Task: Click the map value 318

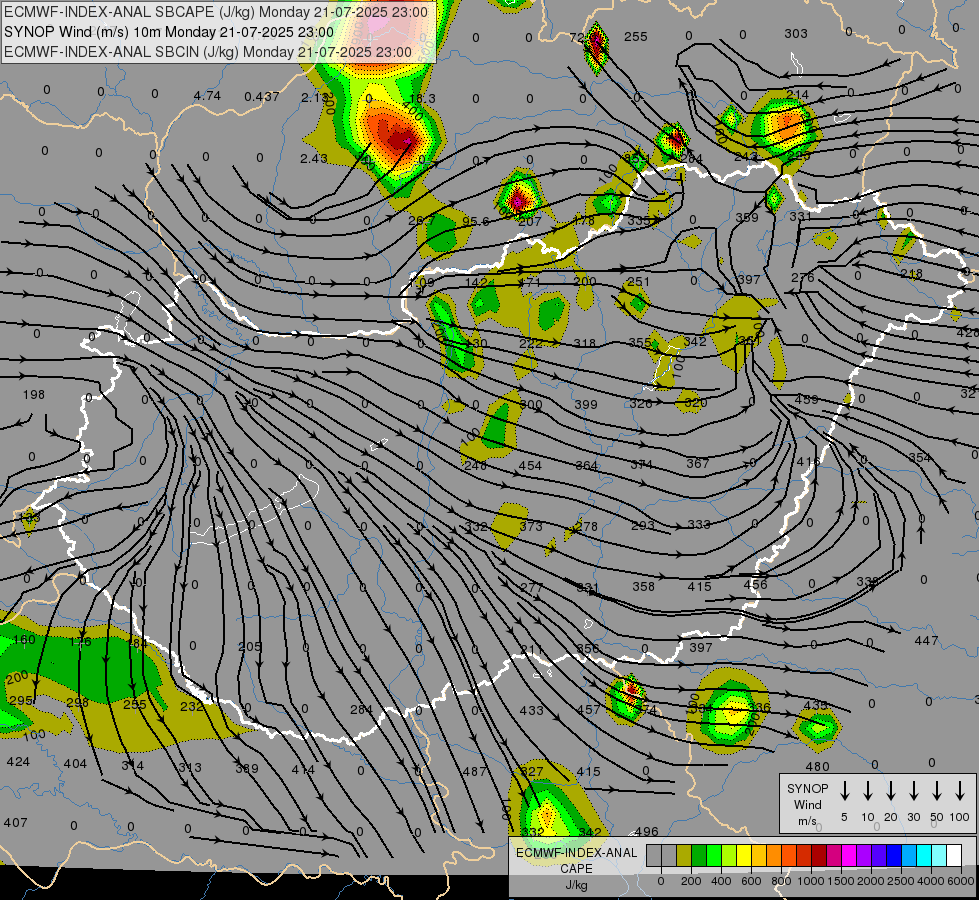Action: tap(584, 344)
